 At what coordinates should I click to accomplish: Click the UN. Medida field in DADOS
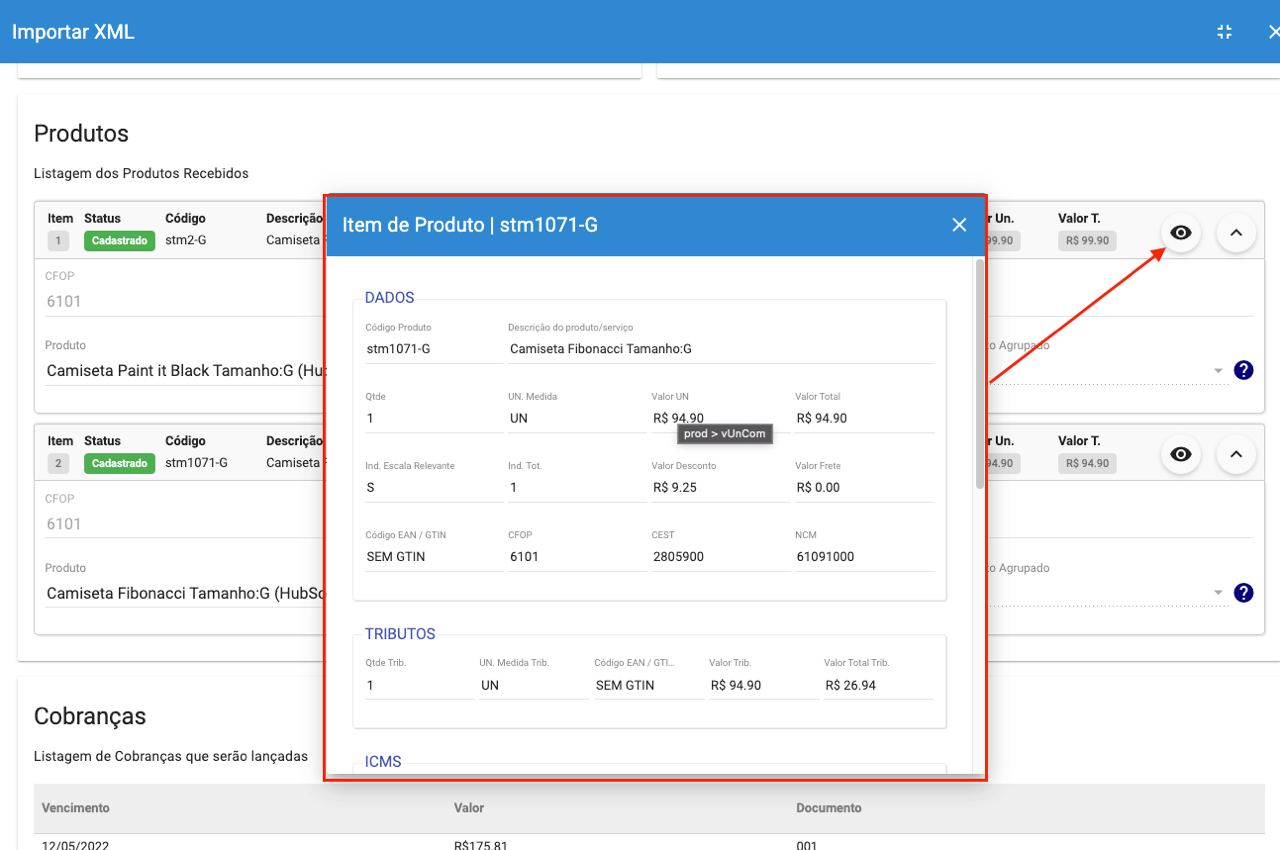click(x=577, y=418)
